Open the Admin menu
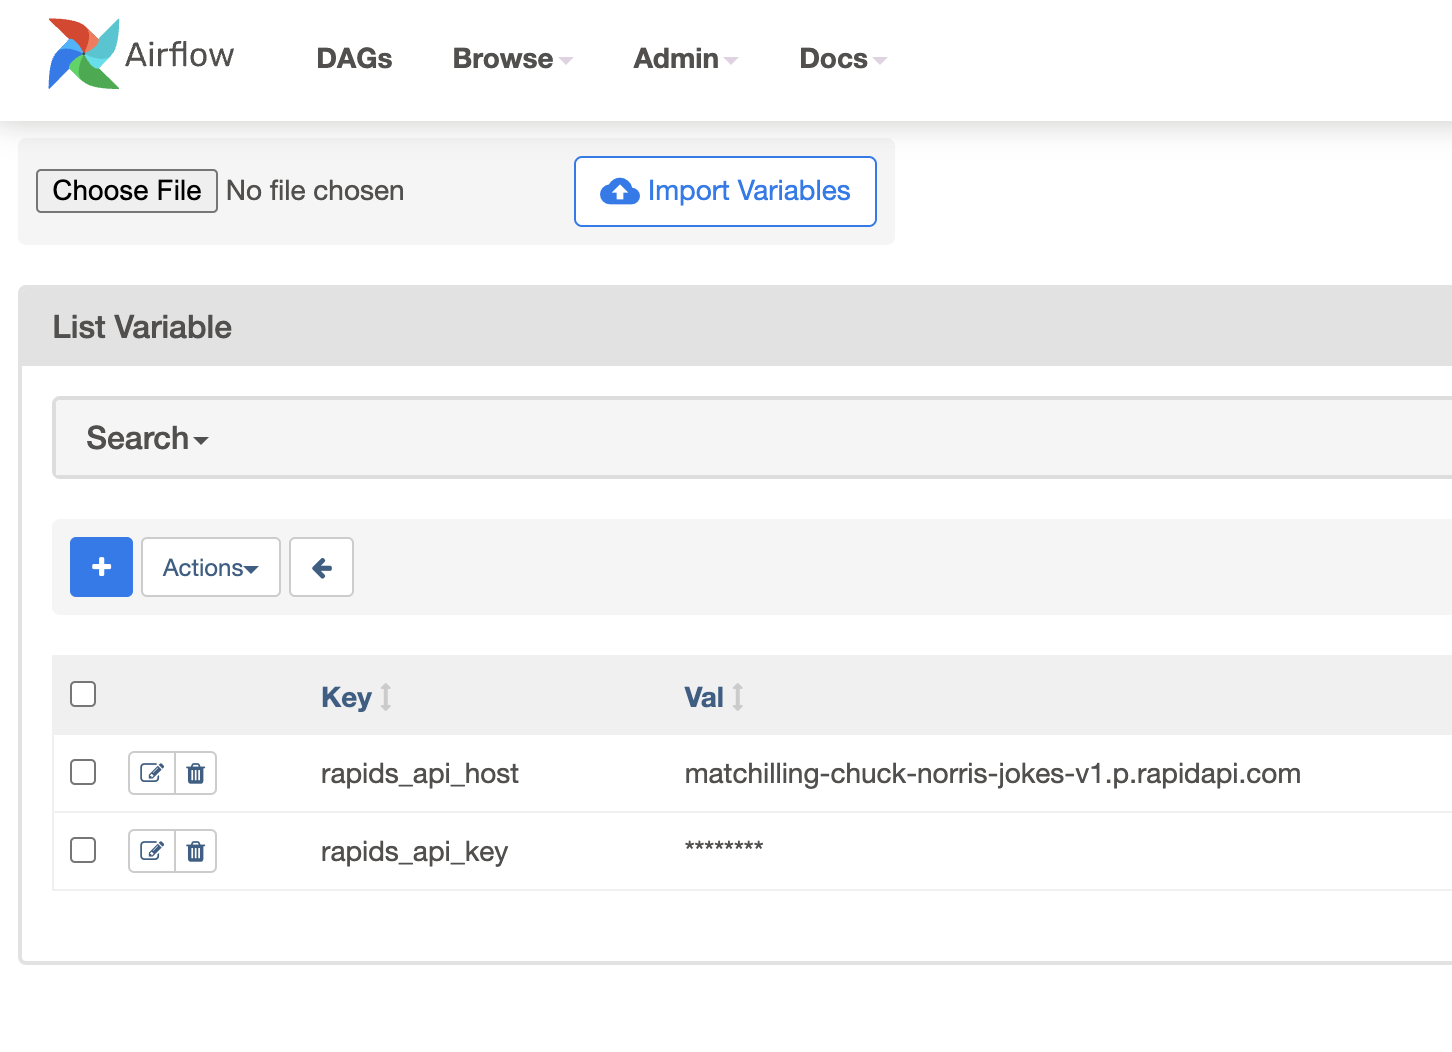Viewport: 1452px width, 1052px height. tap(685, 59)
